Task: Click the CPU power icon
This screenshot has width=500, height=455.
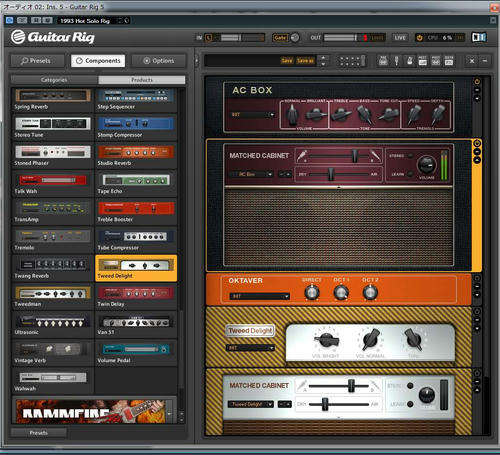Action: tap(420, 38)
